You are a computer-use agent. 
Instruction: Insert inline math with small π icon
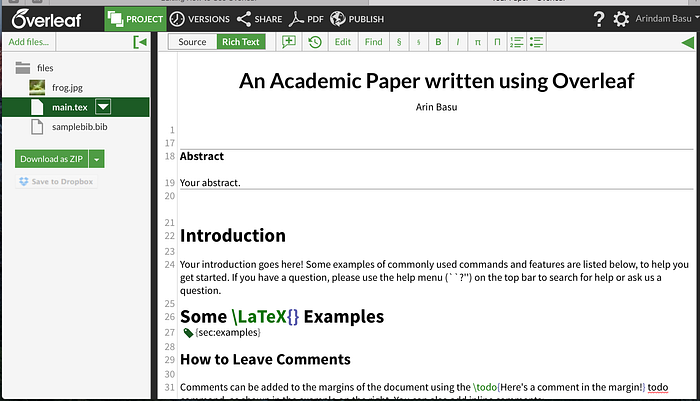point(477,42)
